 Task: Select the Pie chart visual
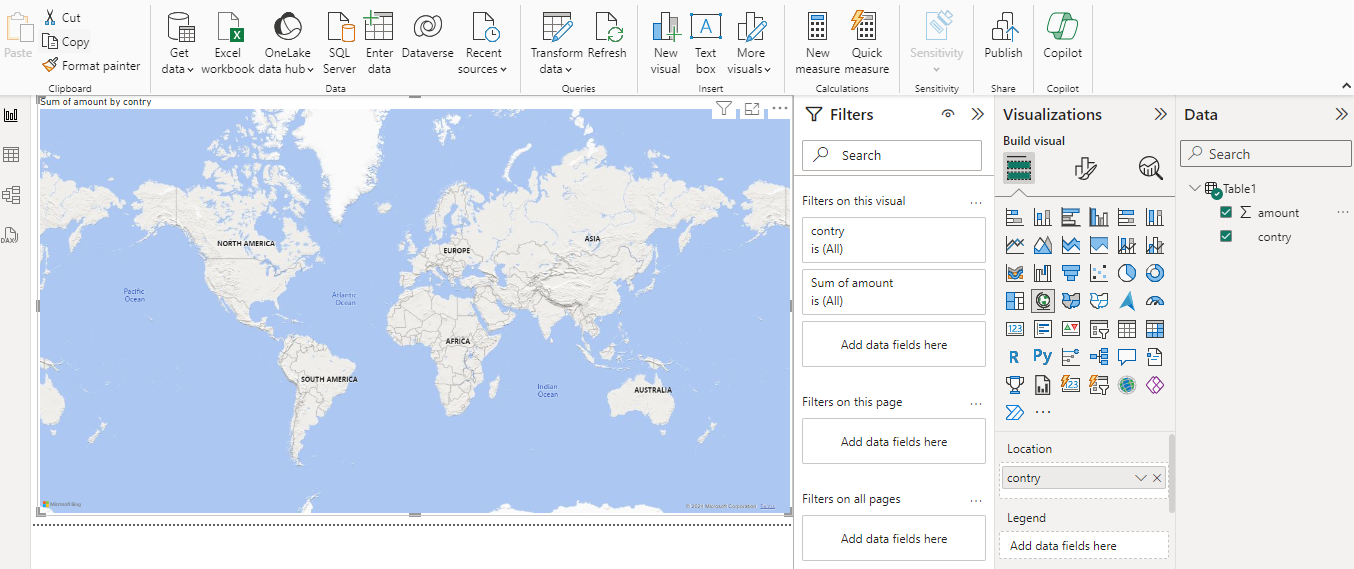[x=1127, y=273]
